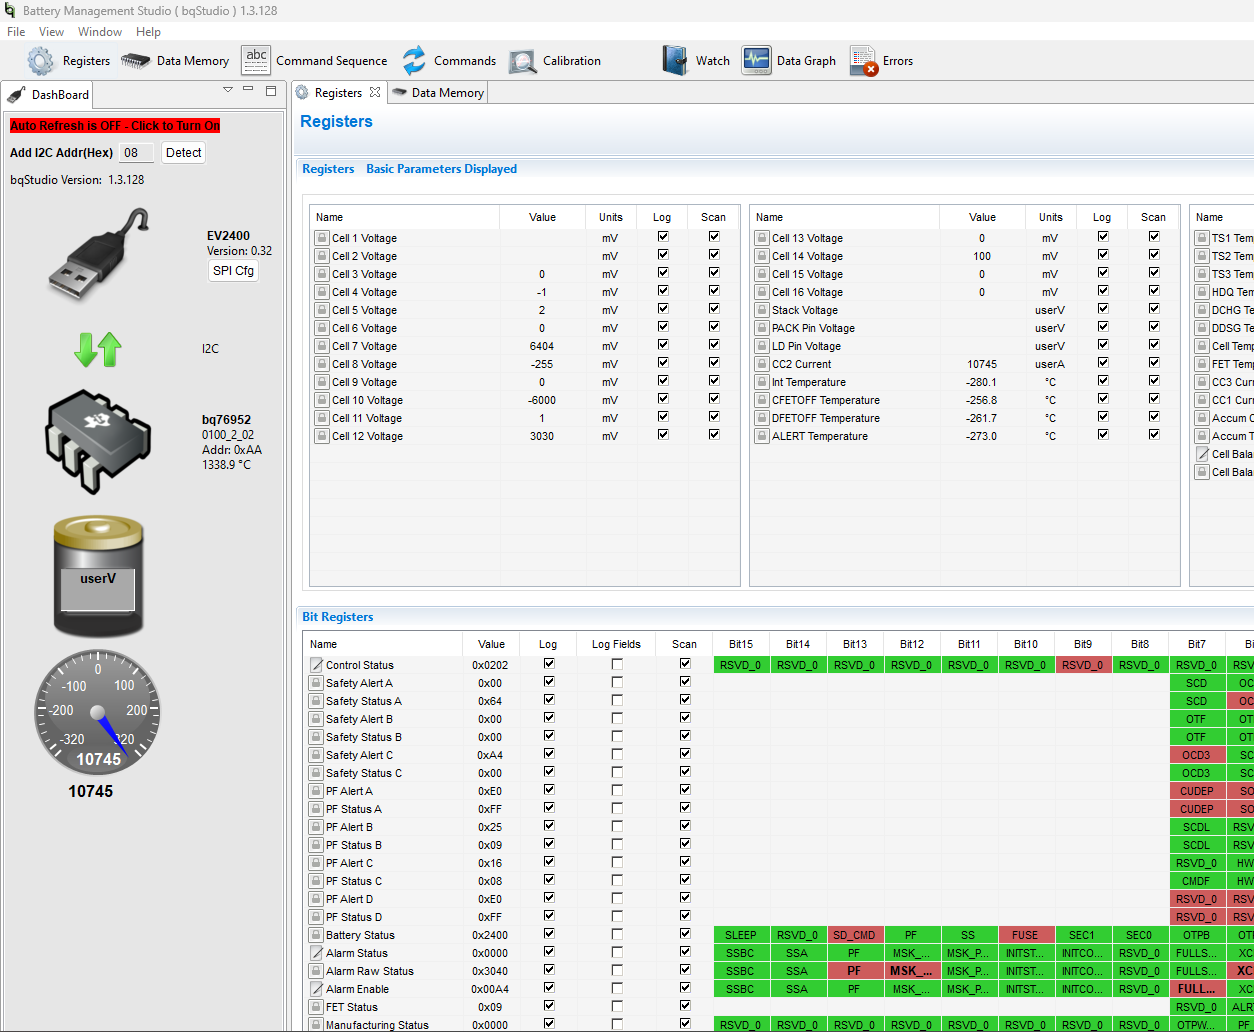
Task: Toggle Scan checkbox for Battery Status
Action: [x=685, y=934]
